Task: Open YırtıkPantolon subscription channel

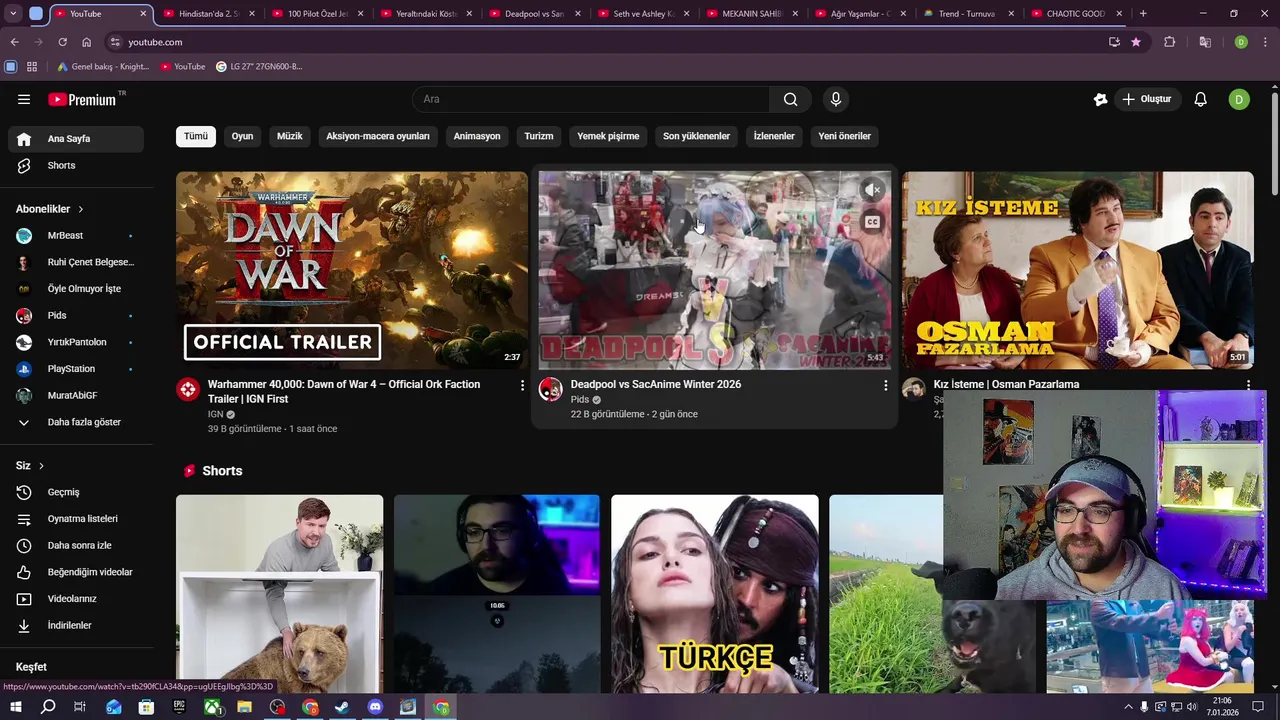Action: point(76,342)
